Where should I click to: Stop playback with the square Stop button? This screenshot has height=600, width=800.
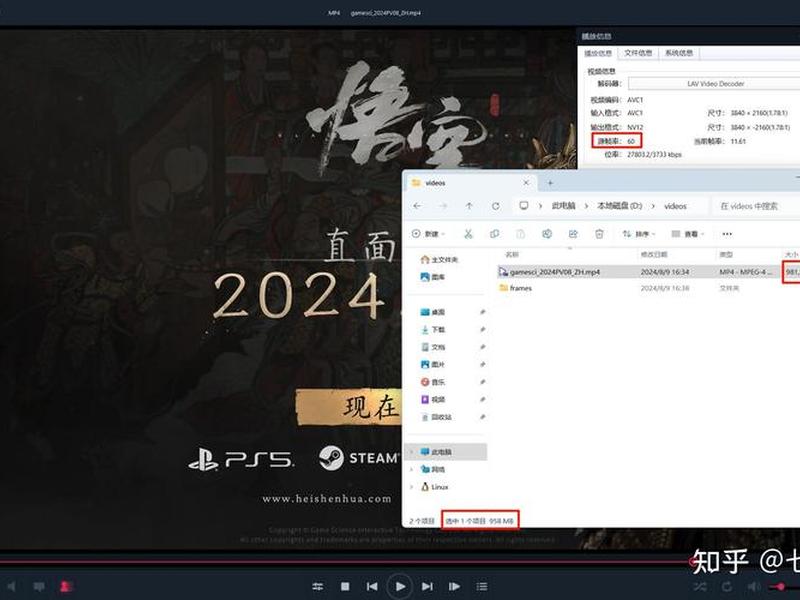[x=345, y=587]
